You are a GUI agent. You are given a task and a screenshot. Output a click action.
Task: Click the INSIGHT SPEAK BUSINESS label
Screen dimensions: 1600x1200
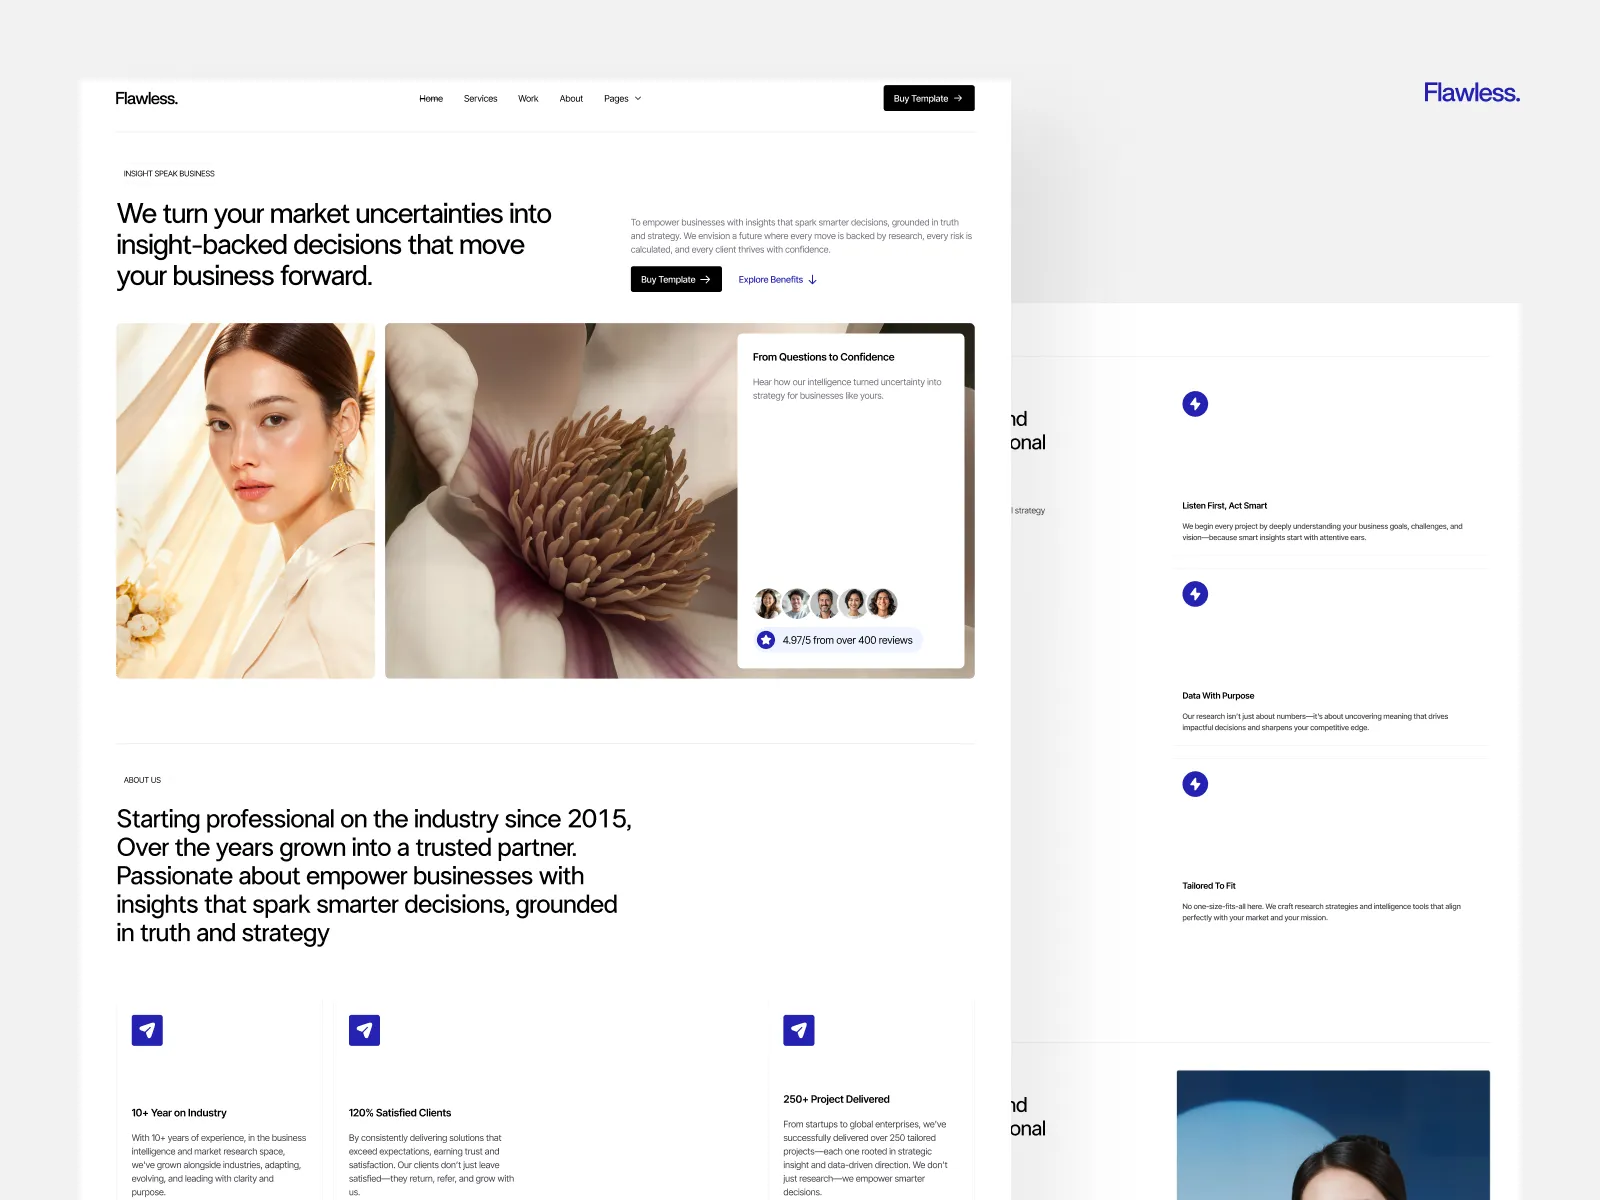(x=169, y=174)
